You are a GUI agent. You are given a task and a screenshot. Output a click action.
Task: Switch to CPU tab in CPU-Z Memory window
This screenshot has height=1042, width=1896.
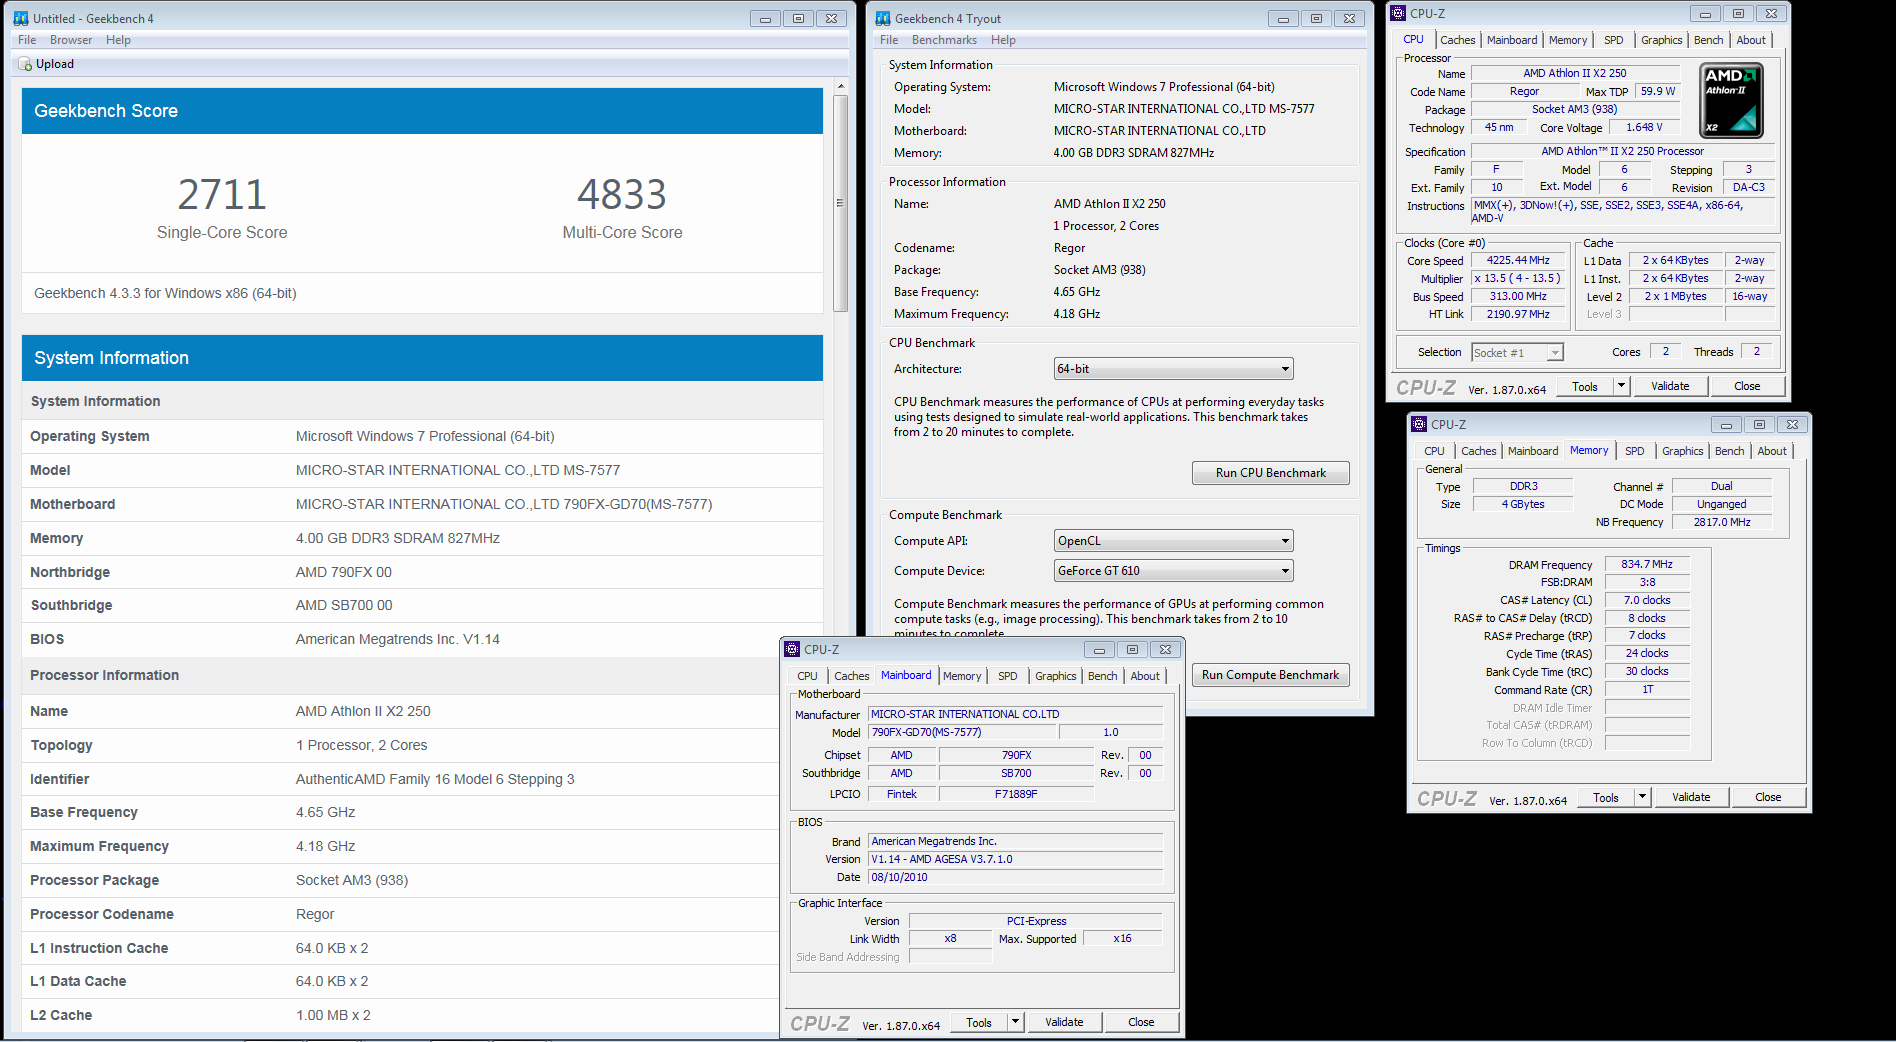pos(1434,451)
